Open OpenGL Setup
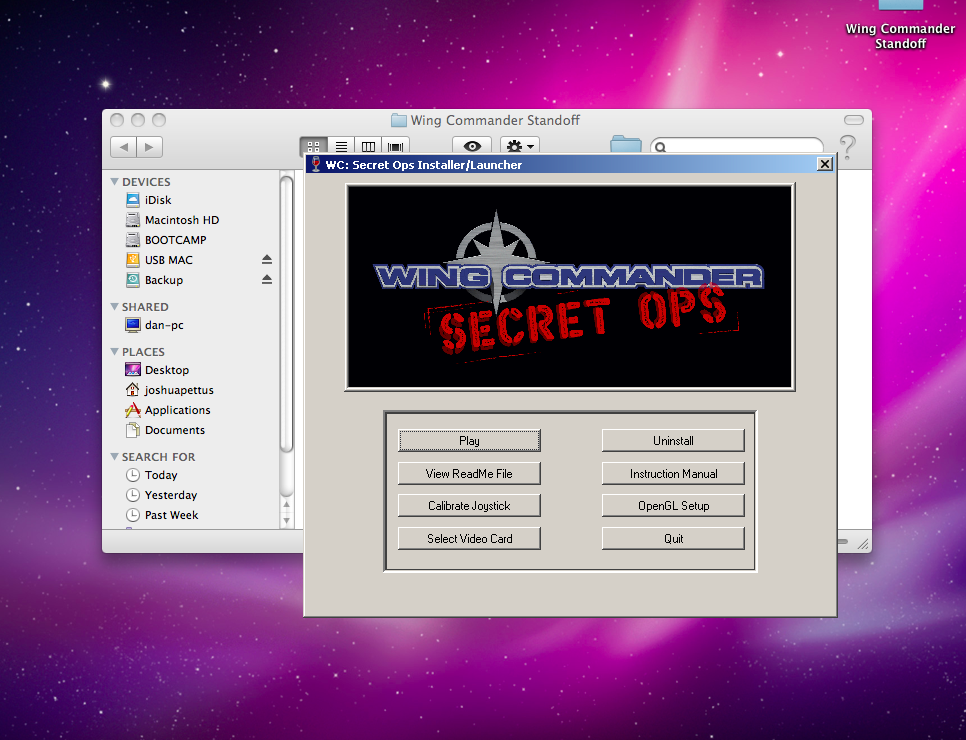The width and height of the screenshot is (966, 740). 673,506
